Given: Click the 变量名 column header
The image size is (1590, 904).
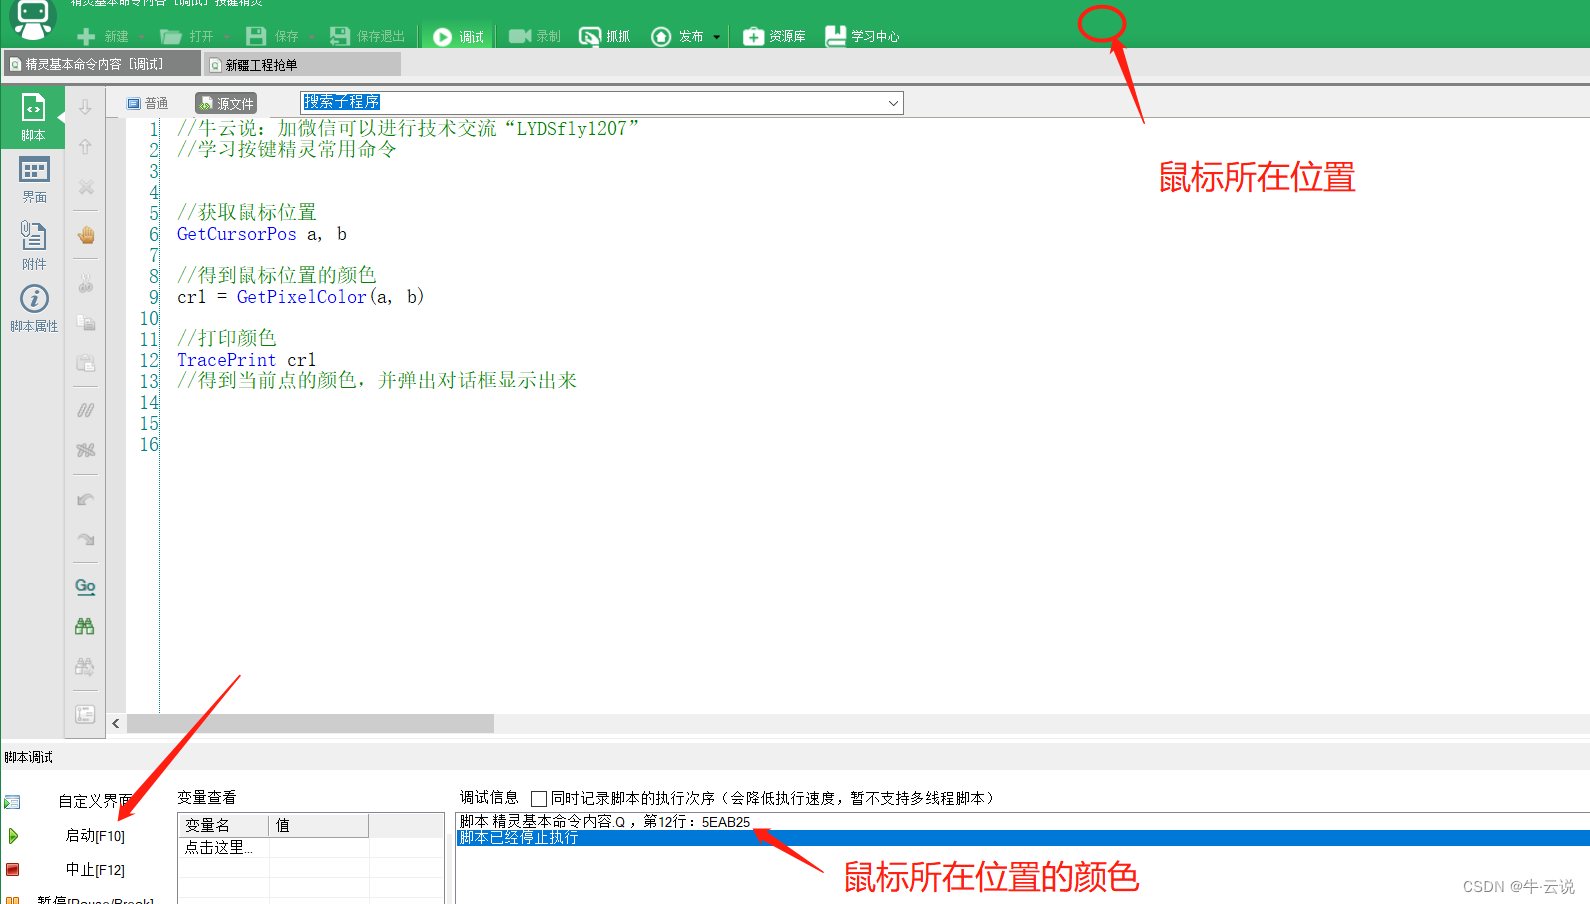Looking at the screenshot, I should point(224,825).
